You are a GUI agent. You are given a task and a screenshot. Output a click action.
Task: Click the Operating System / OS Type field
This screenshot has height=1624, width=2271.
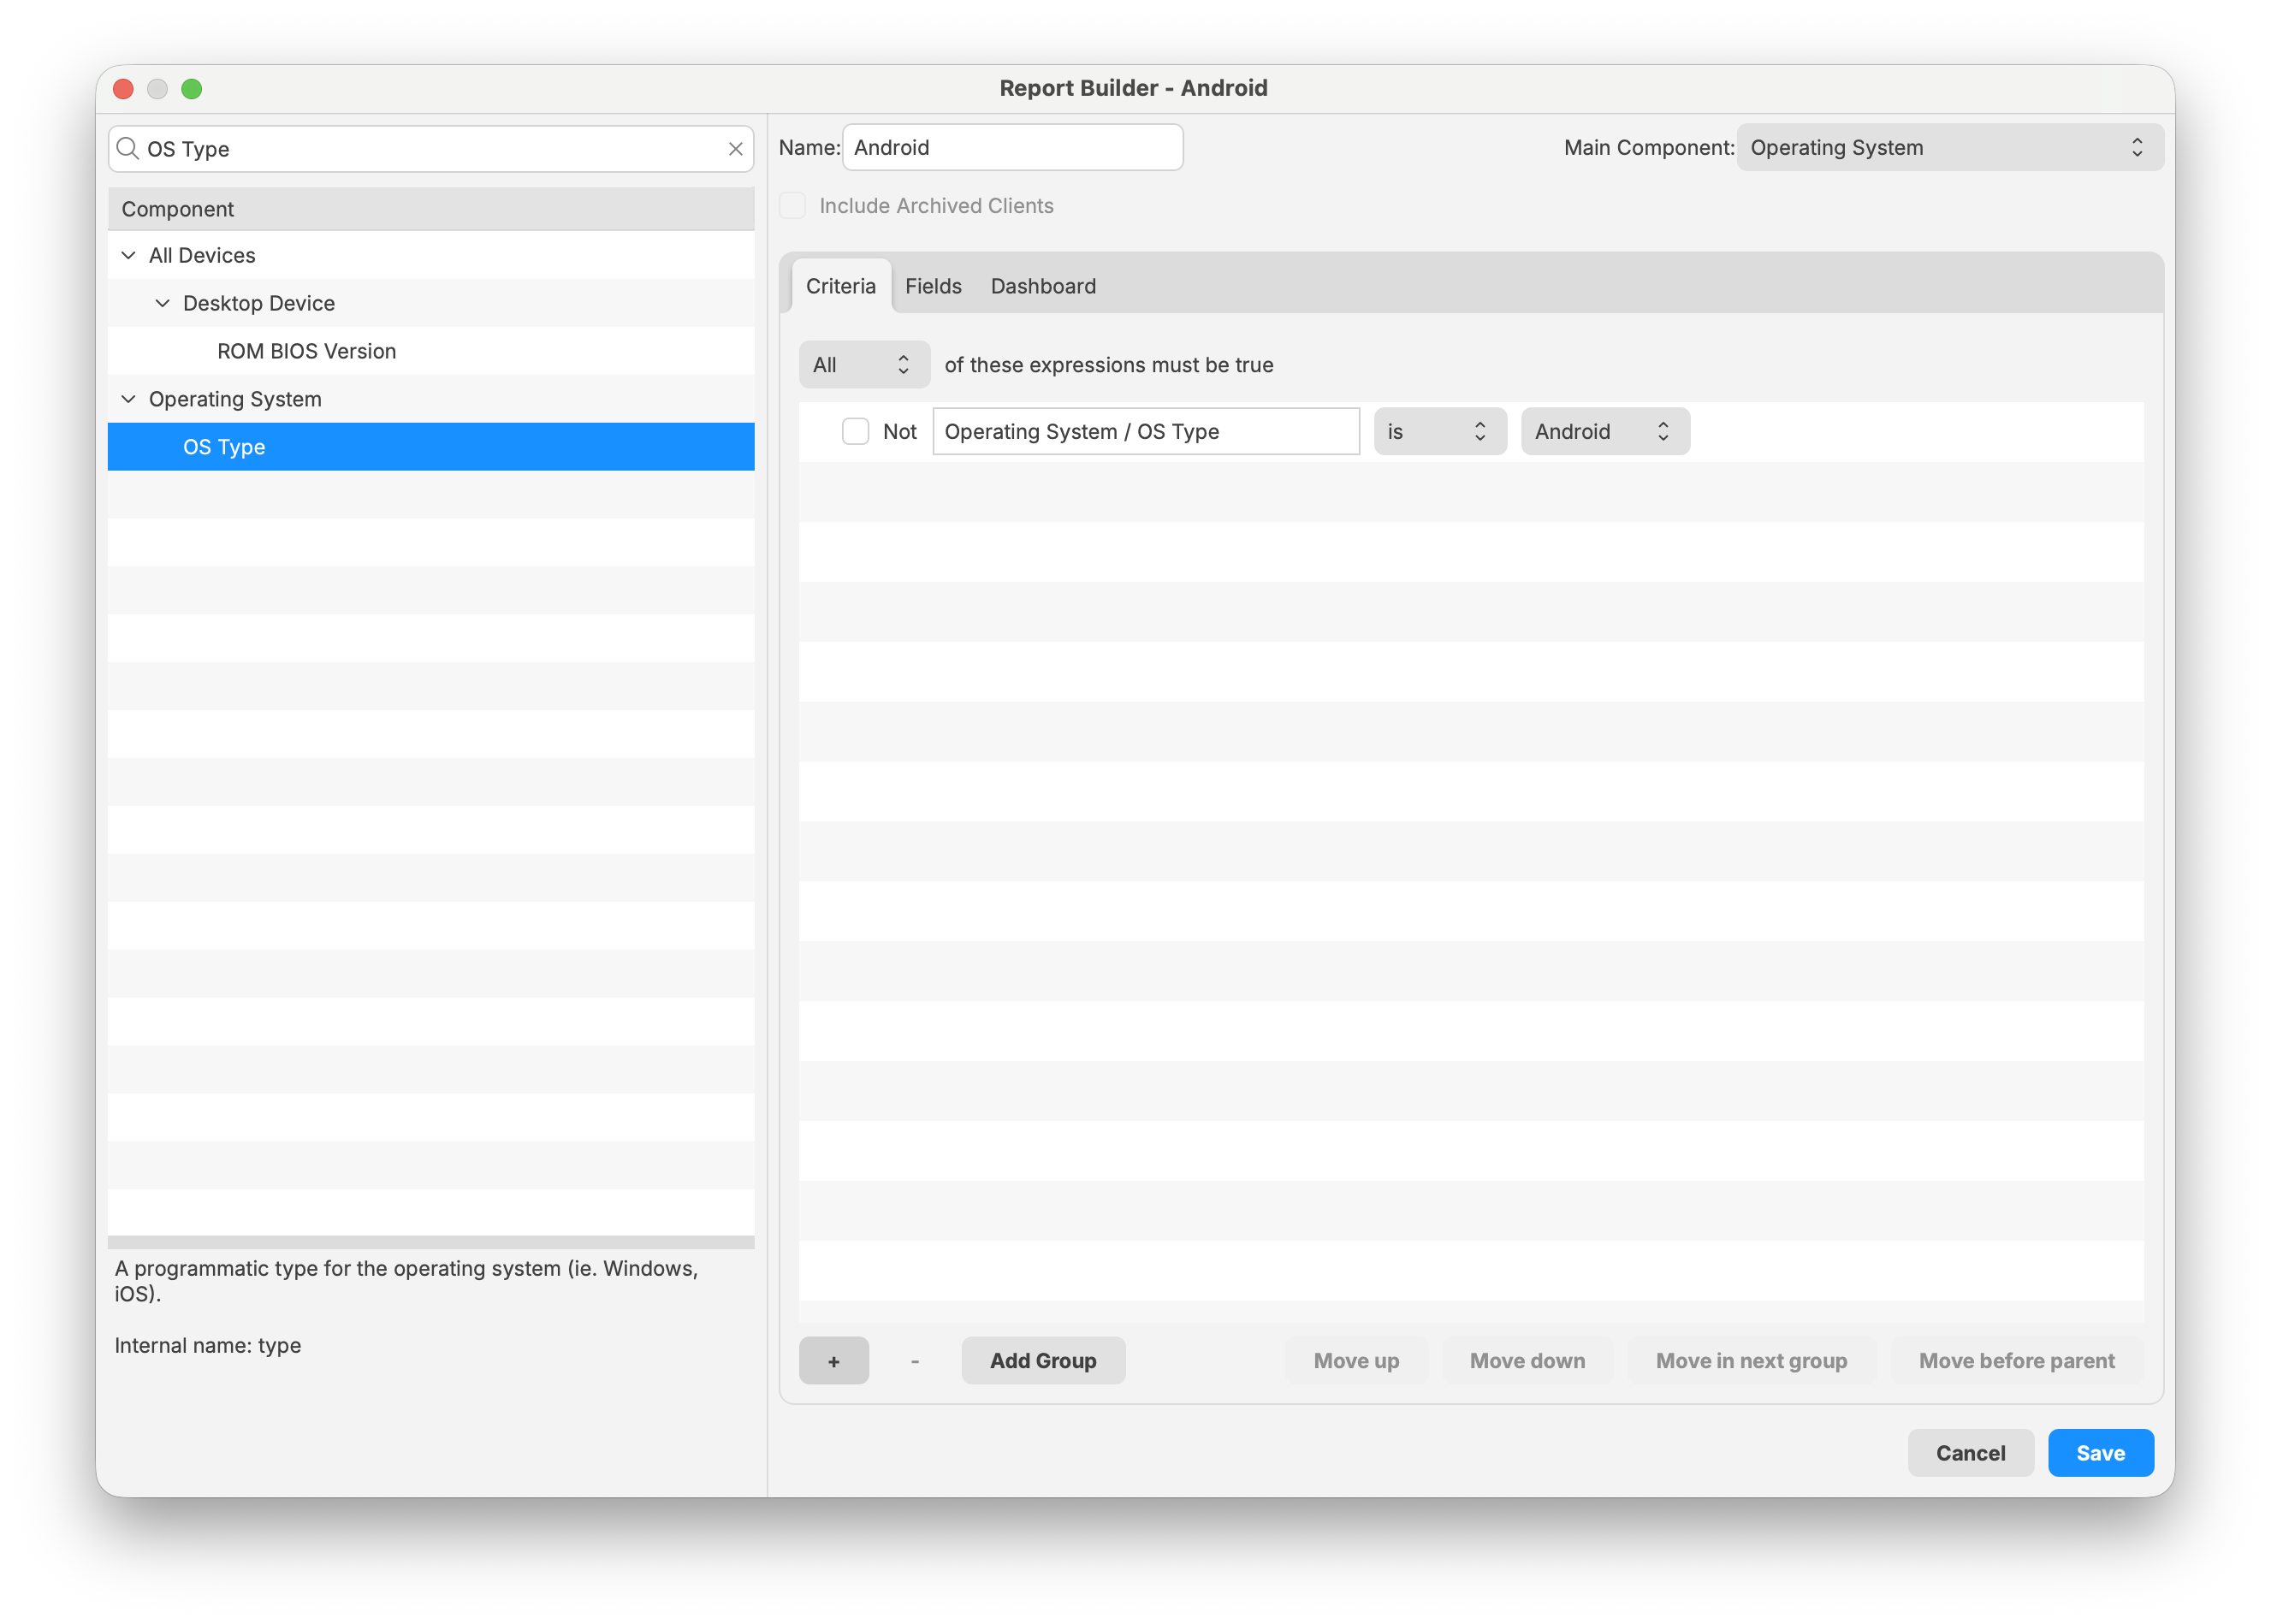(1146, 431)
